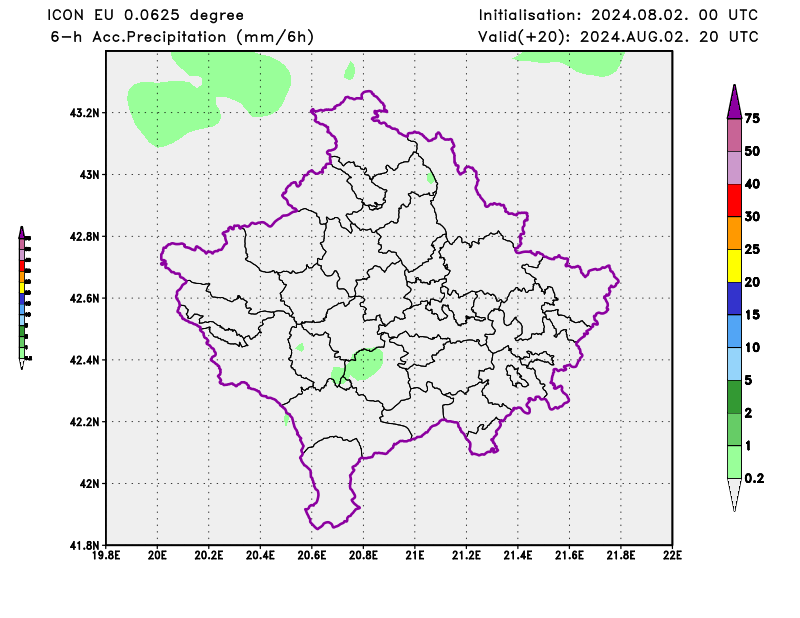Image resolution: width=800 pixels, height=618 pixels.
Task: Click the legend value 0.2
Action: pyautogui.click(x=754, y=478)
